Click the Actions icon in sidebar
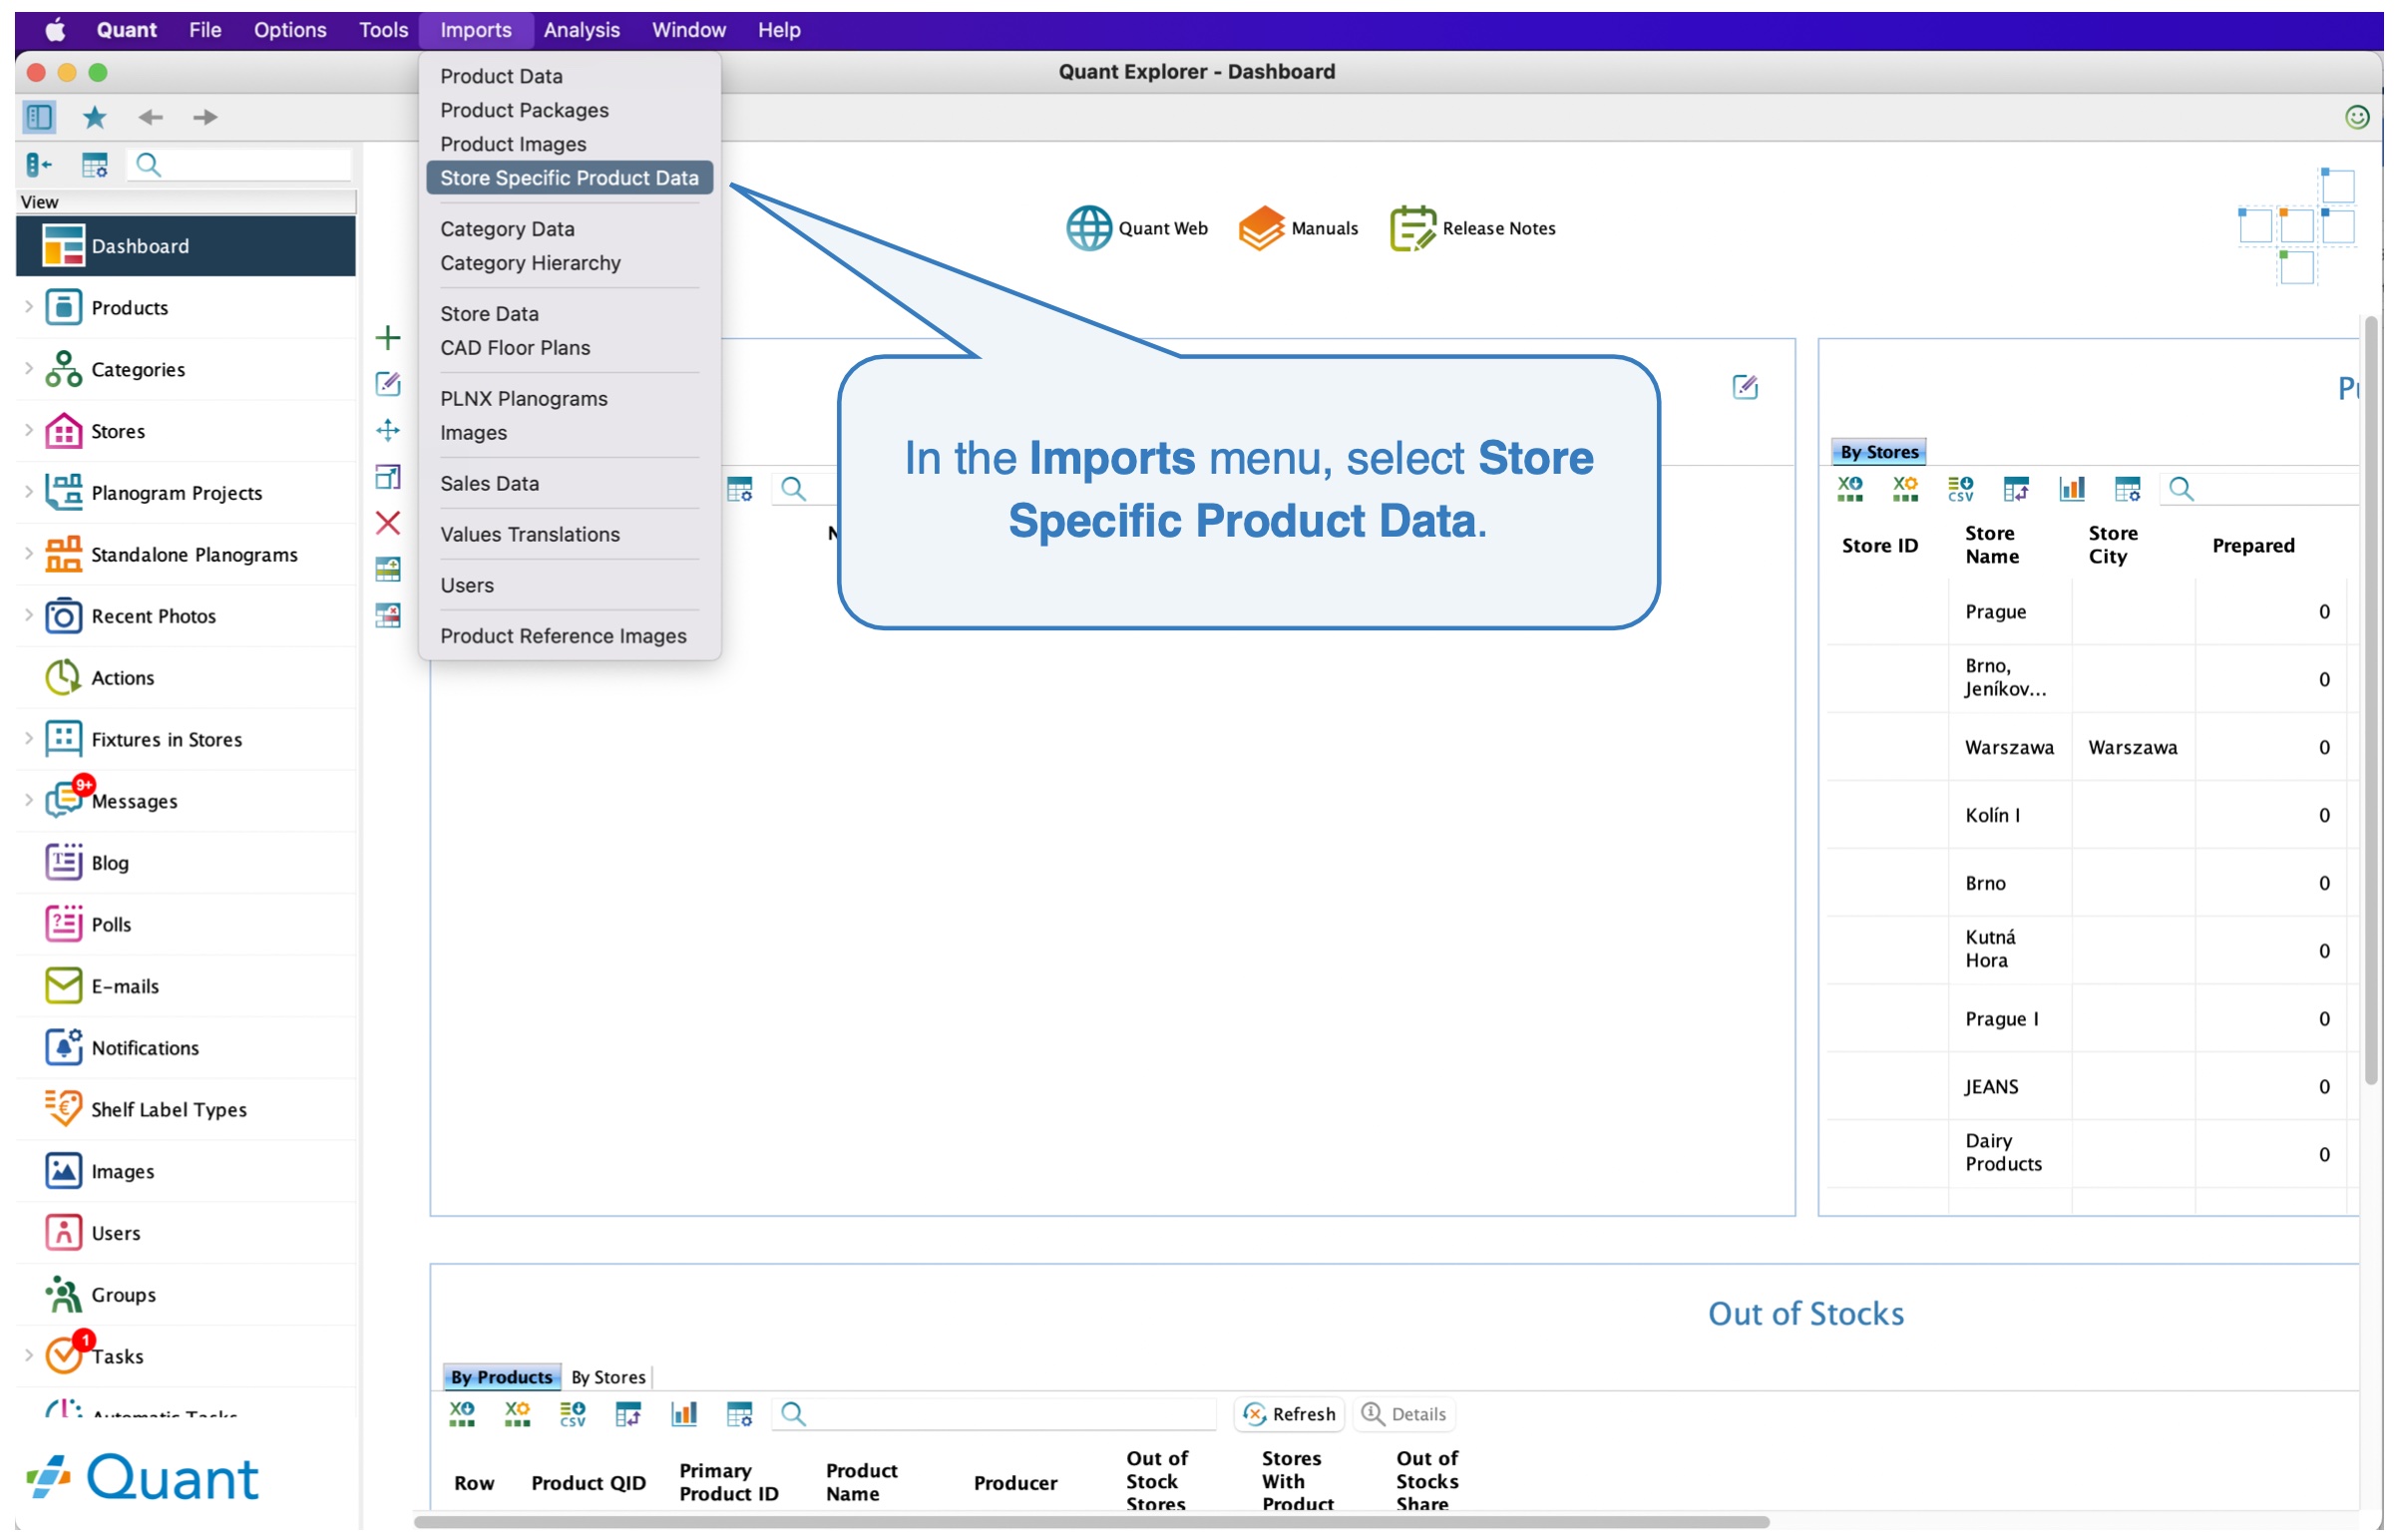 point(63,678)
